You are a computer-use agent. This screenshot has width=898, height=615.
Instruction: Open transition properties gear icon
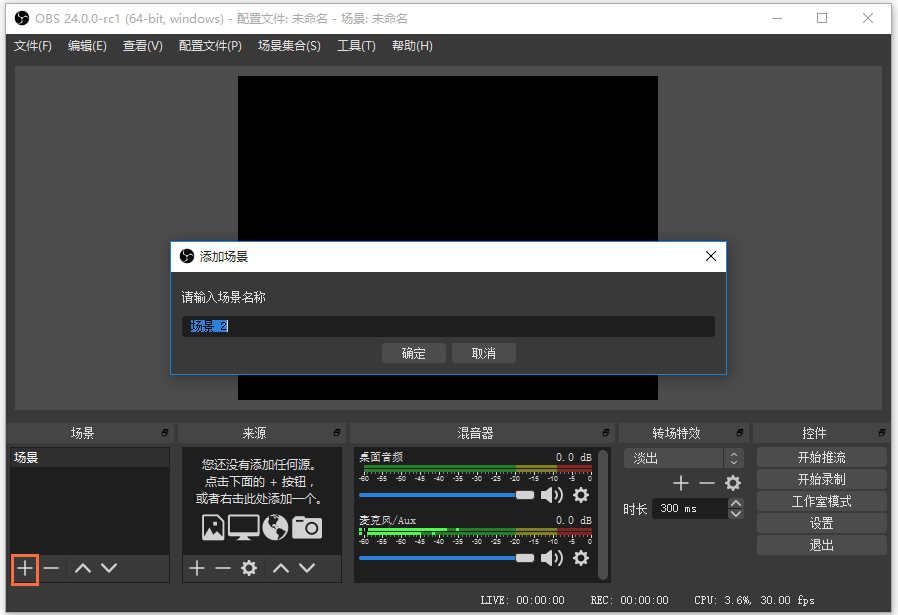point(733,483)
